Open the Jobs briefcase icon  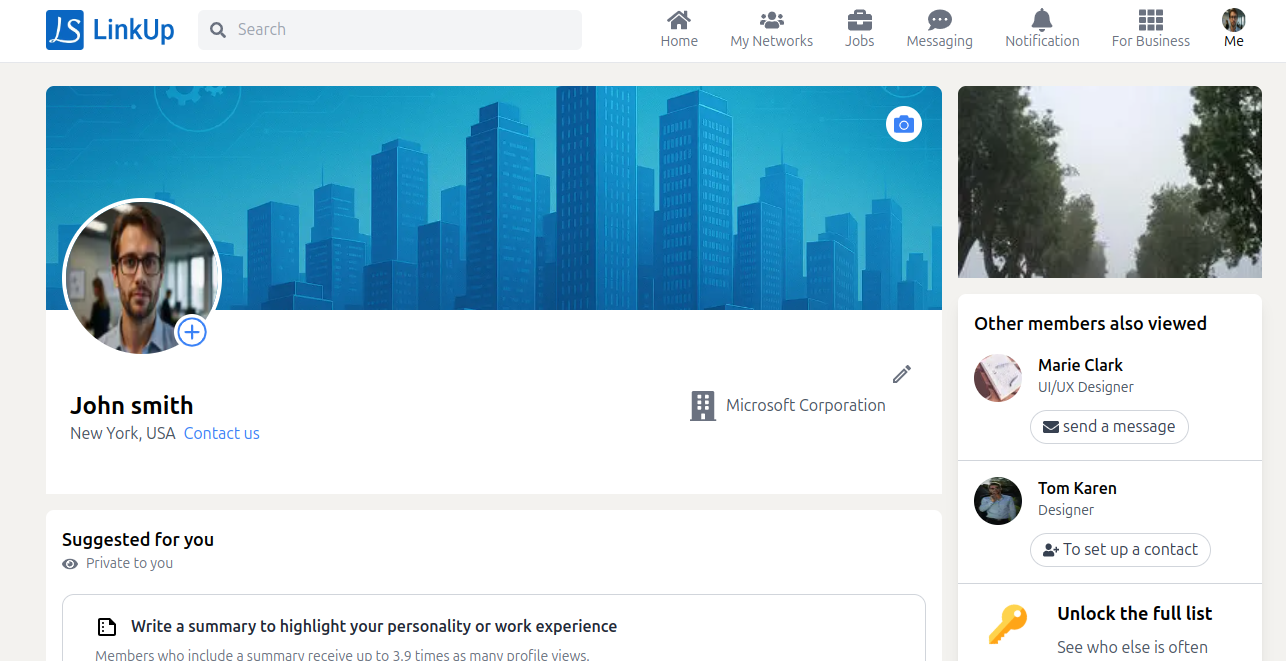859,21
